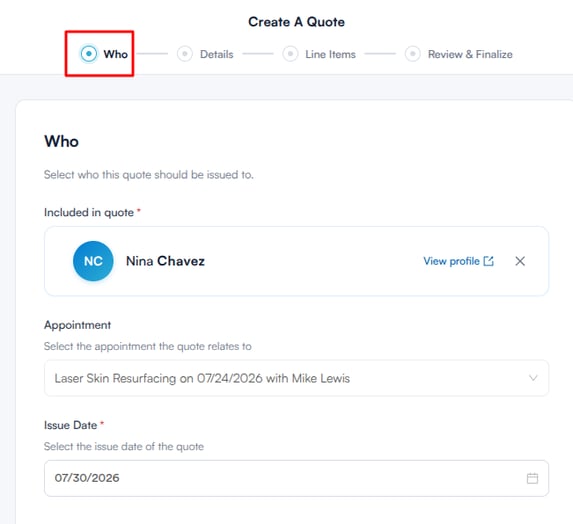The width and height of the screenshot is (573, 524).
Task: Click the Included in quote label
Action: click(89, 212)
